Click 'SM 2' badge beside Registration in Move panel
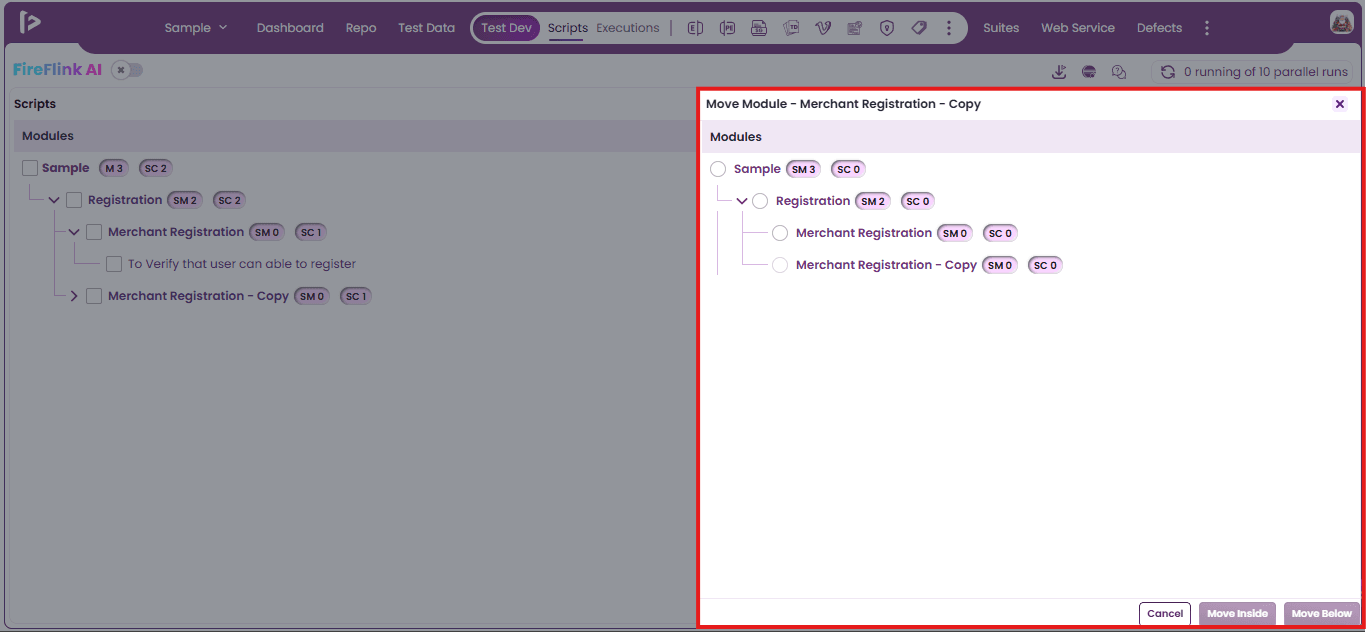The height and width of the screenshot is (632, 1366). click(x=873, y=201)
